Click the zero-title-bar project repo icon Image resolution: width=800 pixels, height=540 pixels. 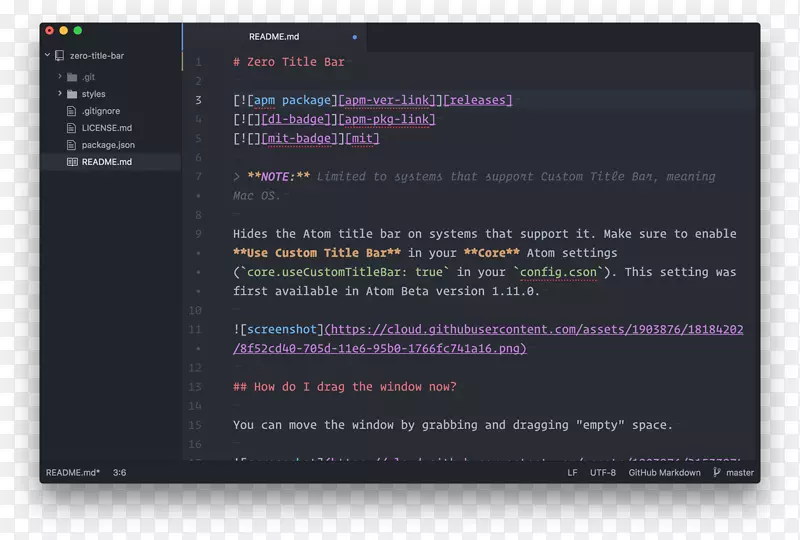tap(60, 56)
